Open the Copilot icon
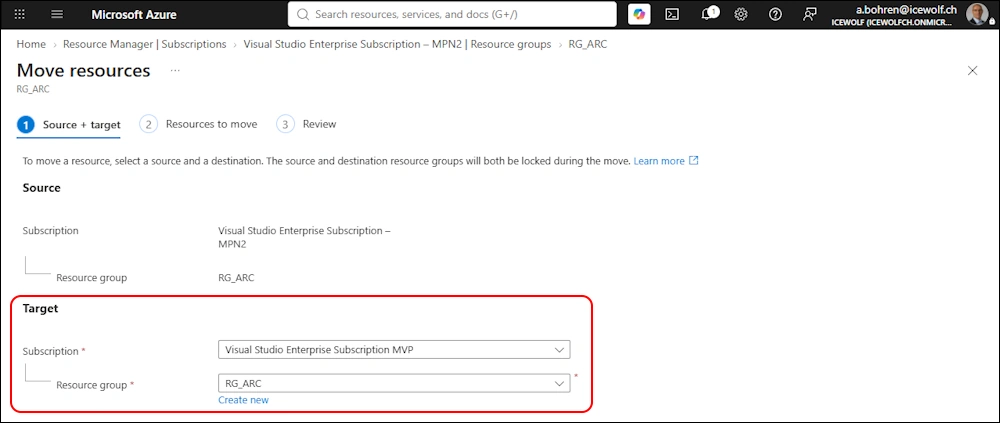This screenshot has width=1000, height=423. click(x=639, y=14)
